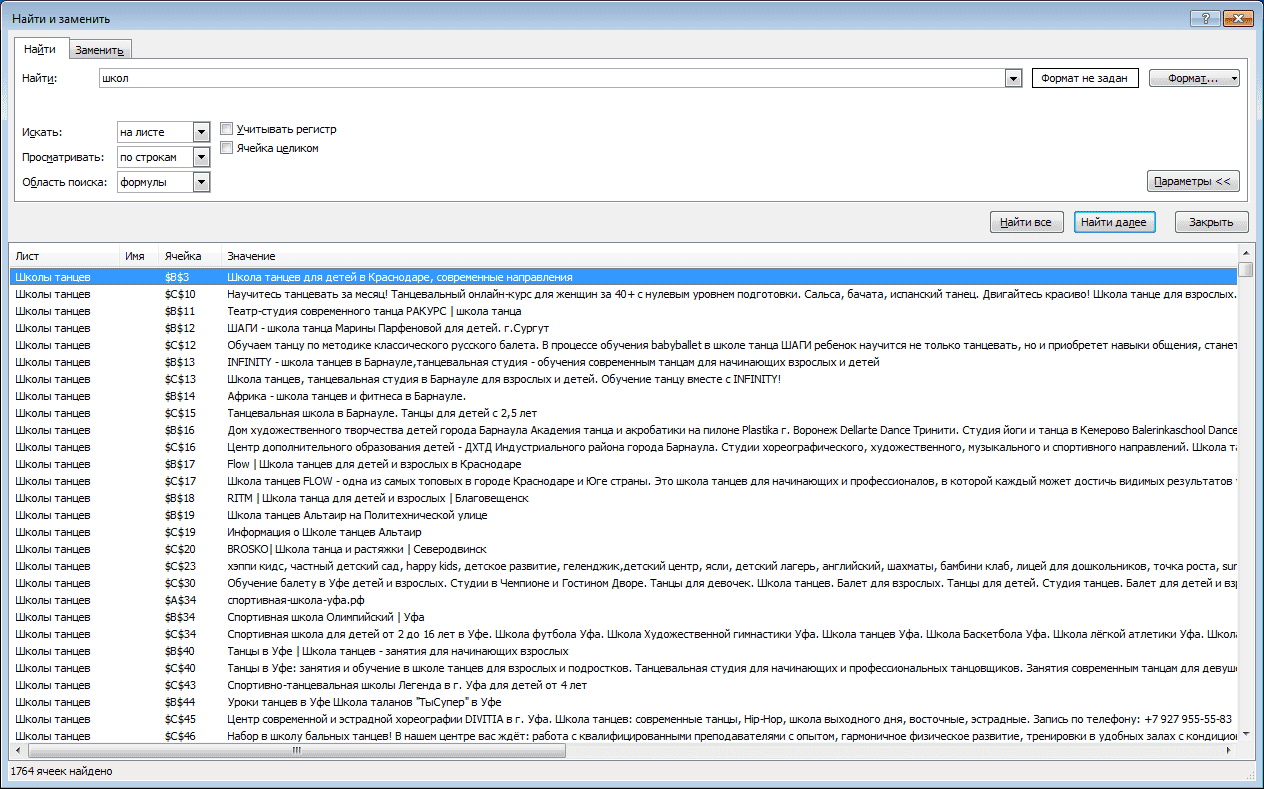
Task: Select result row $C$30 Обучение балету в Уфе
Action: click(623, 583)
